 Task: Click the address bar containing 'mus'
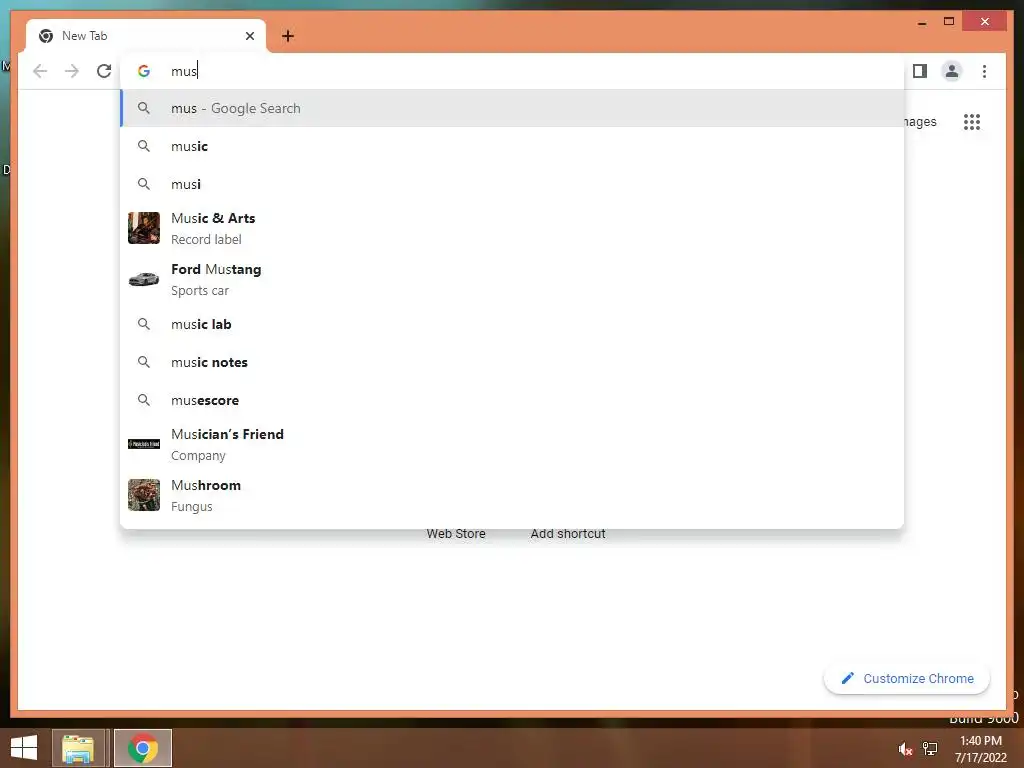[x=512, y=71]
